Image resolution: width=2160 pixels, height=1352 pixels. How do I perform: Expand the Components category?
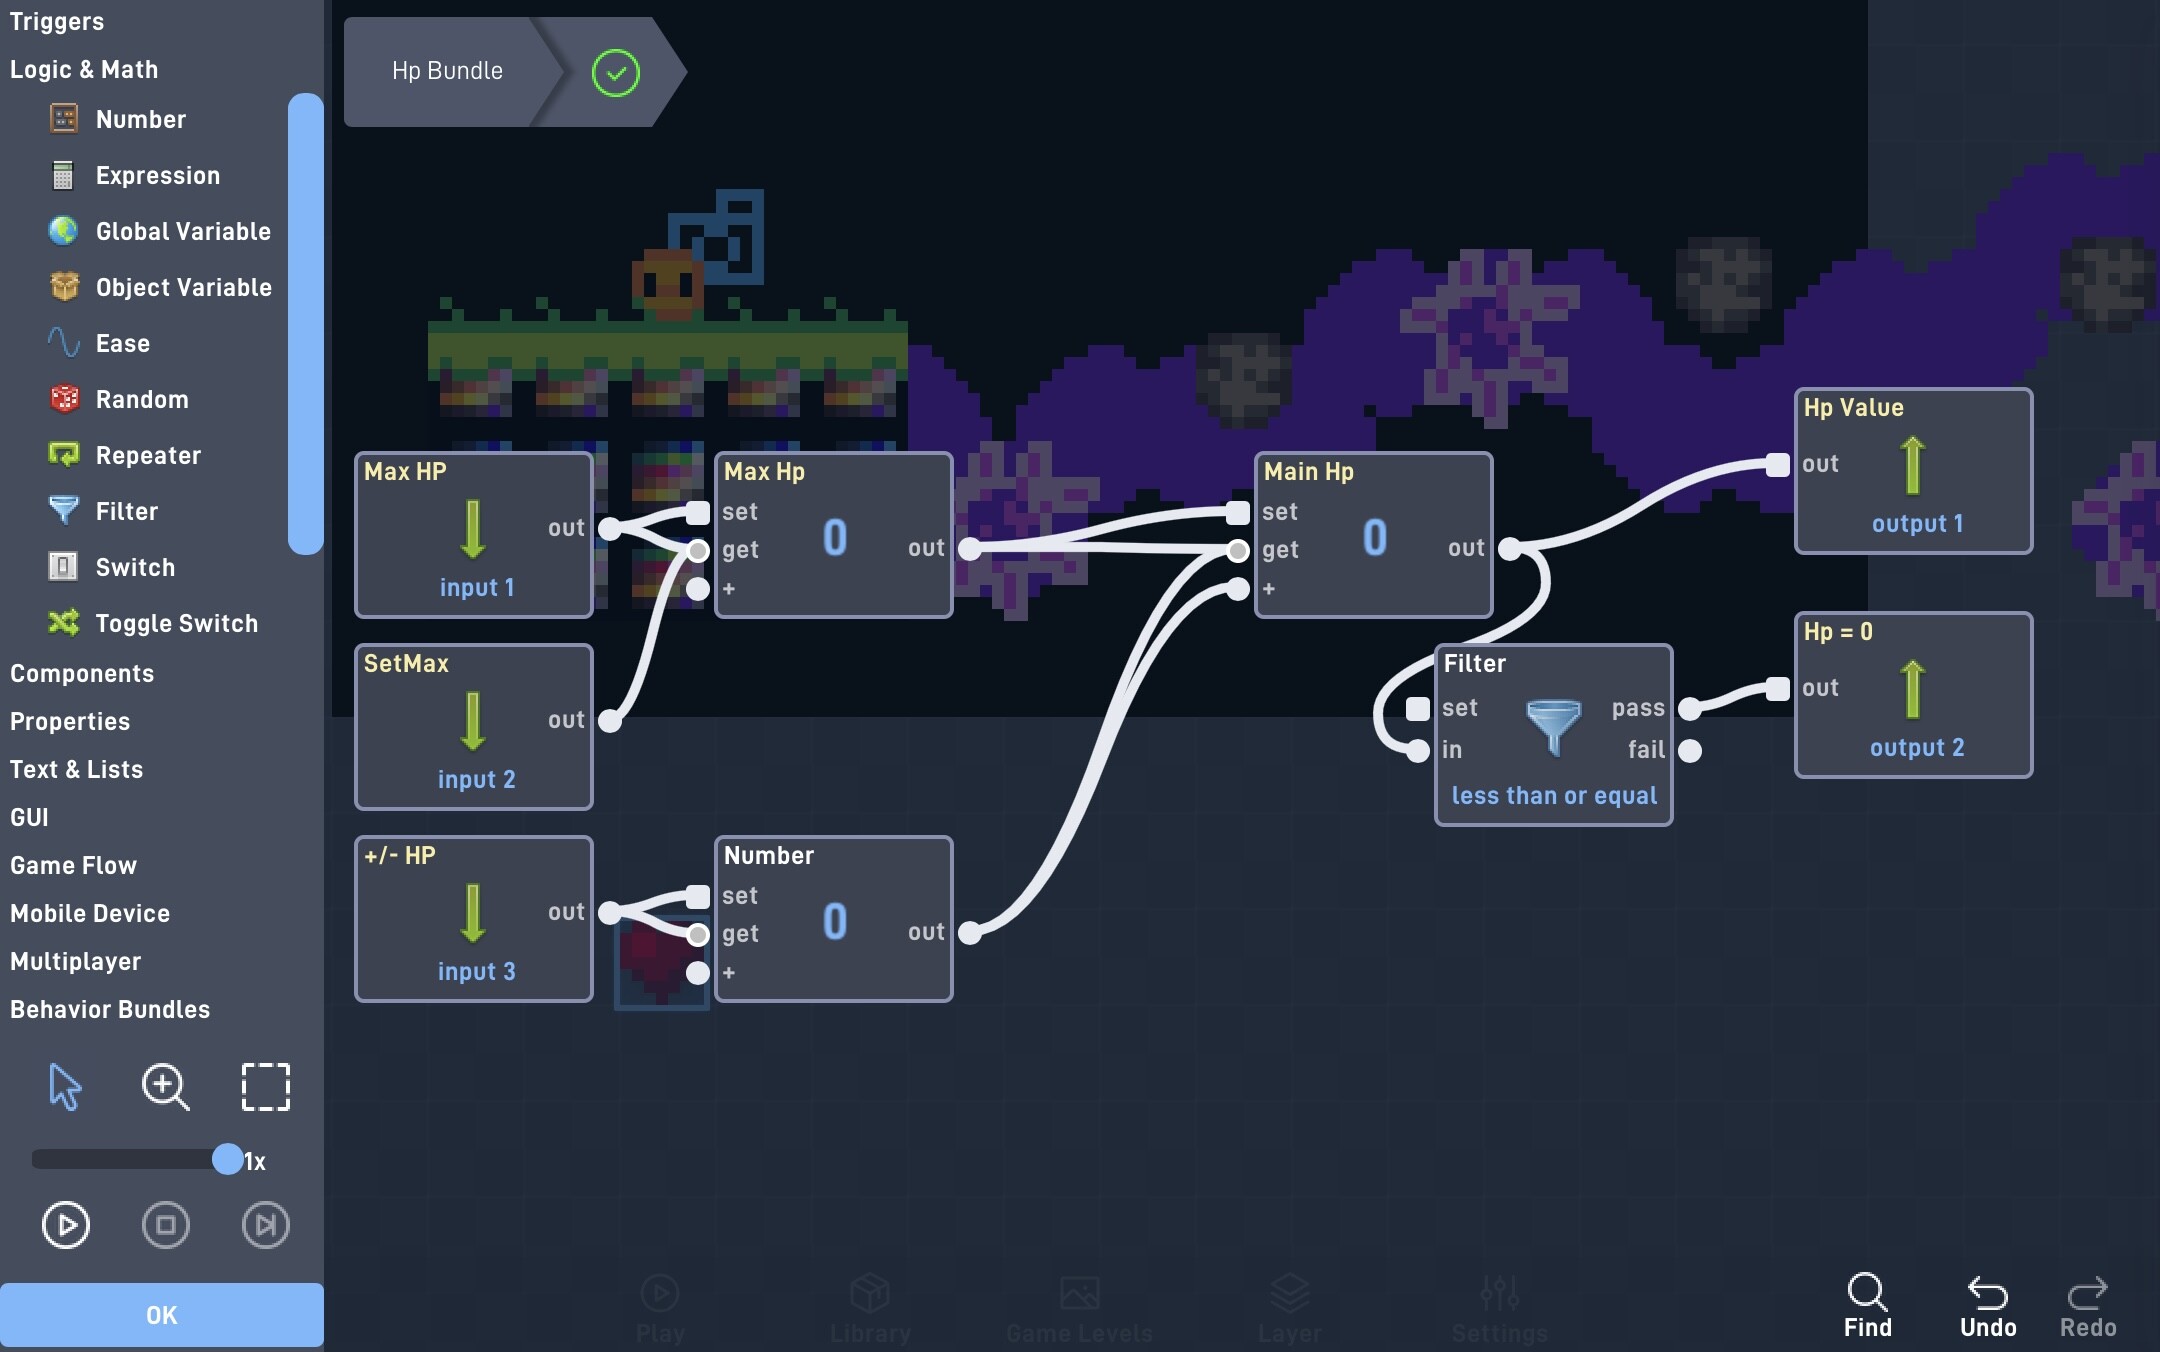point(82,673)
